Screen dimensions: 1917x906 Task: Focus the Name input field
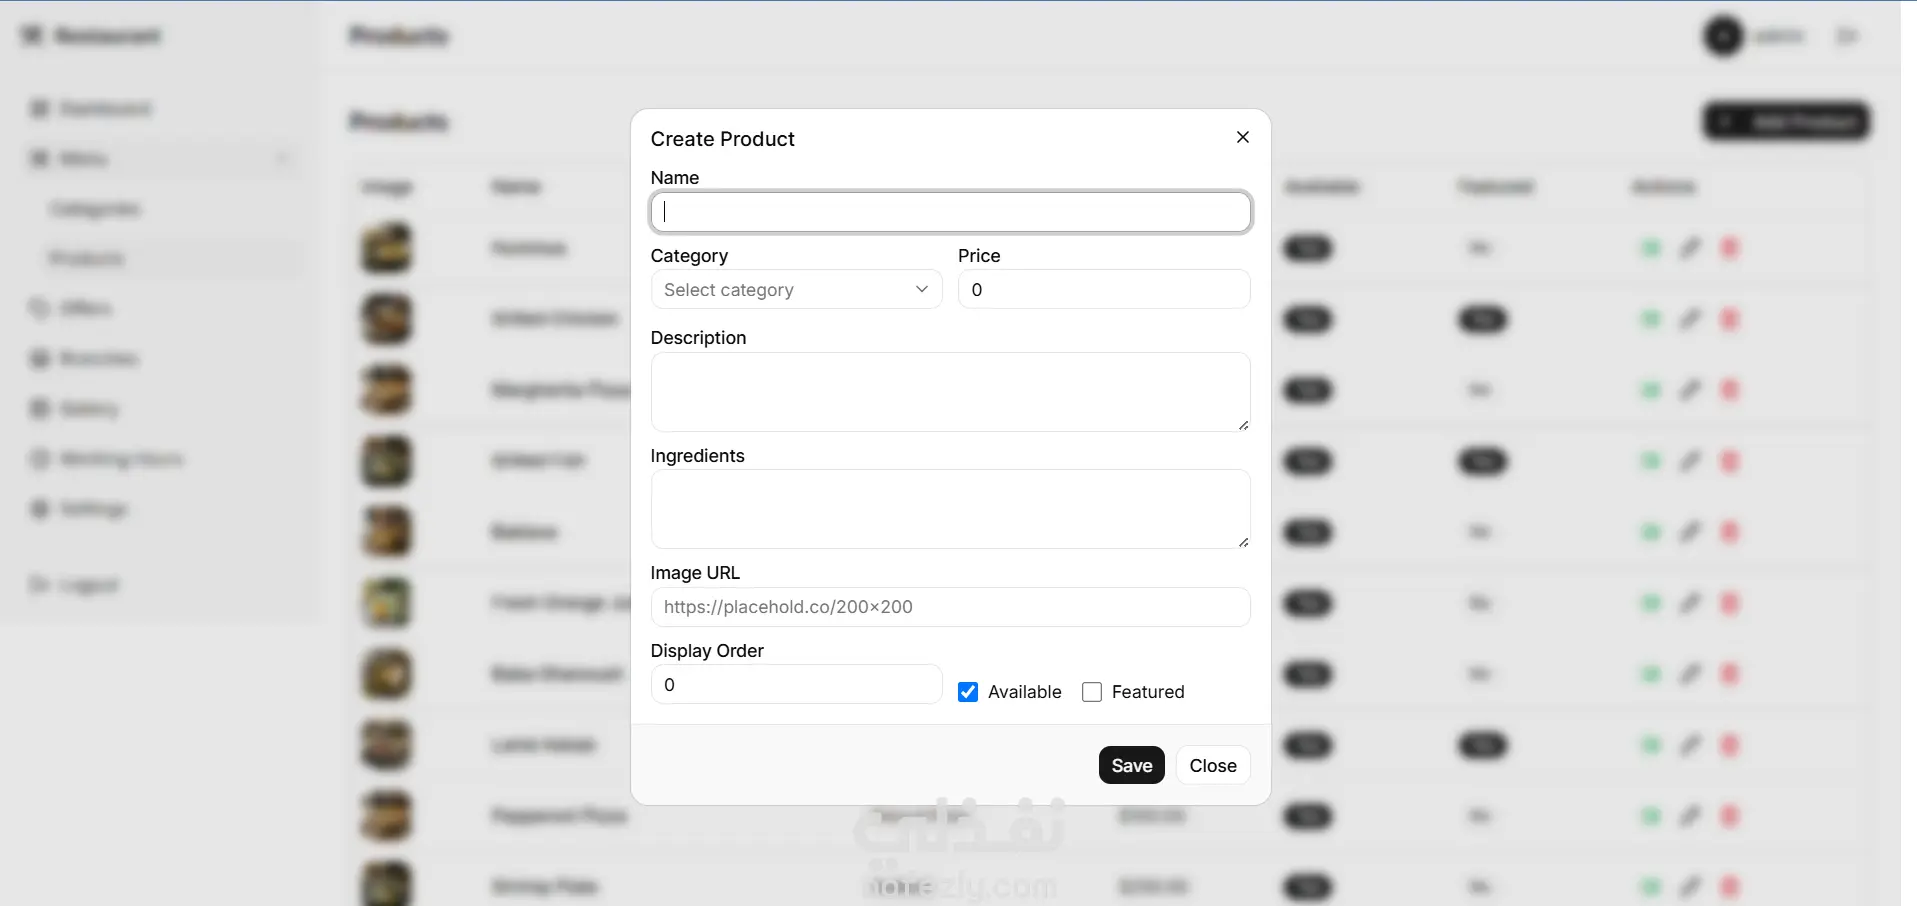pyautogui.click(x=950, y=212)
